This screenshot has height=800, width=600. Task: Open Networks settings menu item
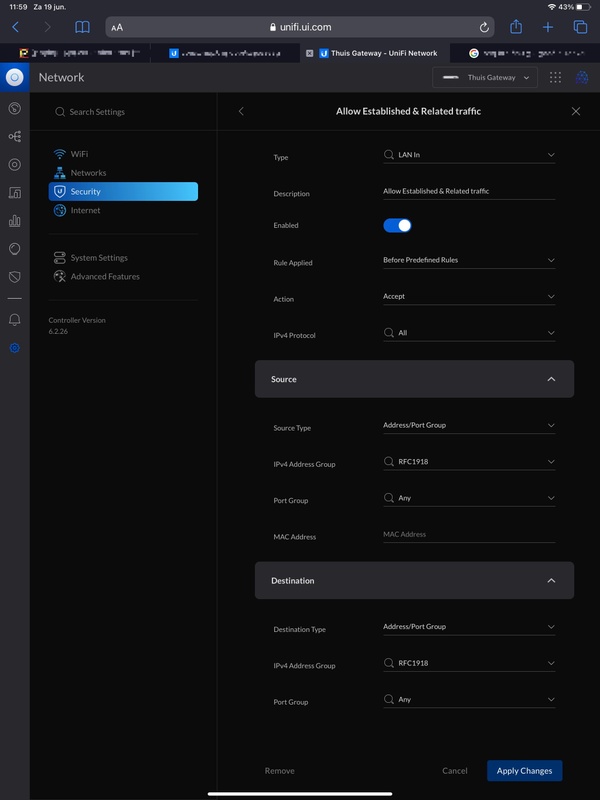click(88, 173)
